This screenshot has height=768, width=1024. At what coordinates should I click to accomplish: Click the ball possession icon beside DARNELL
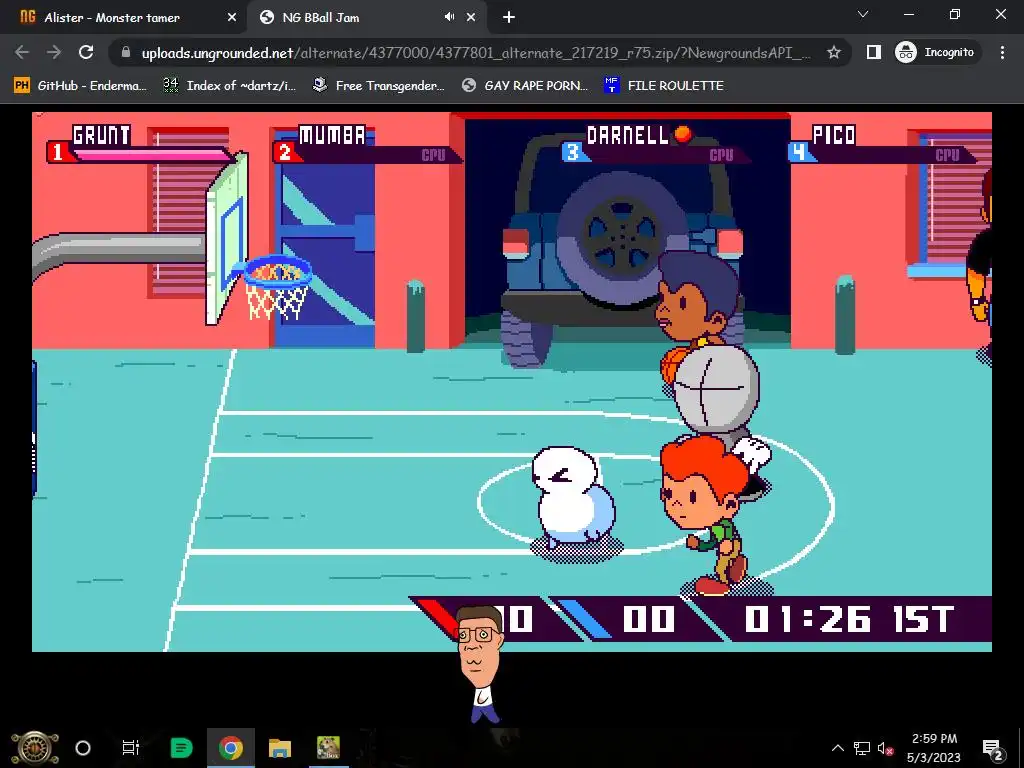click(x=683, y=134)
